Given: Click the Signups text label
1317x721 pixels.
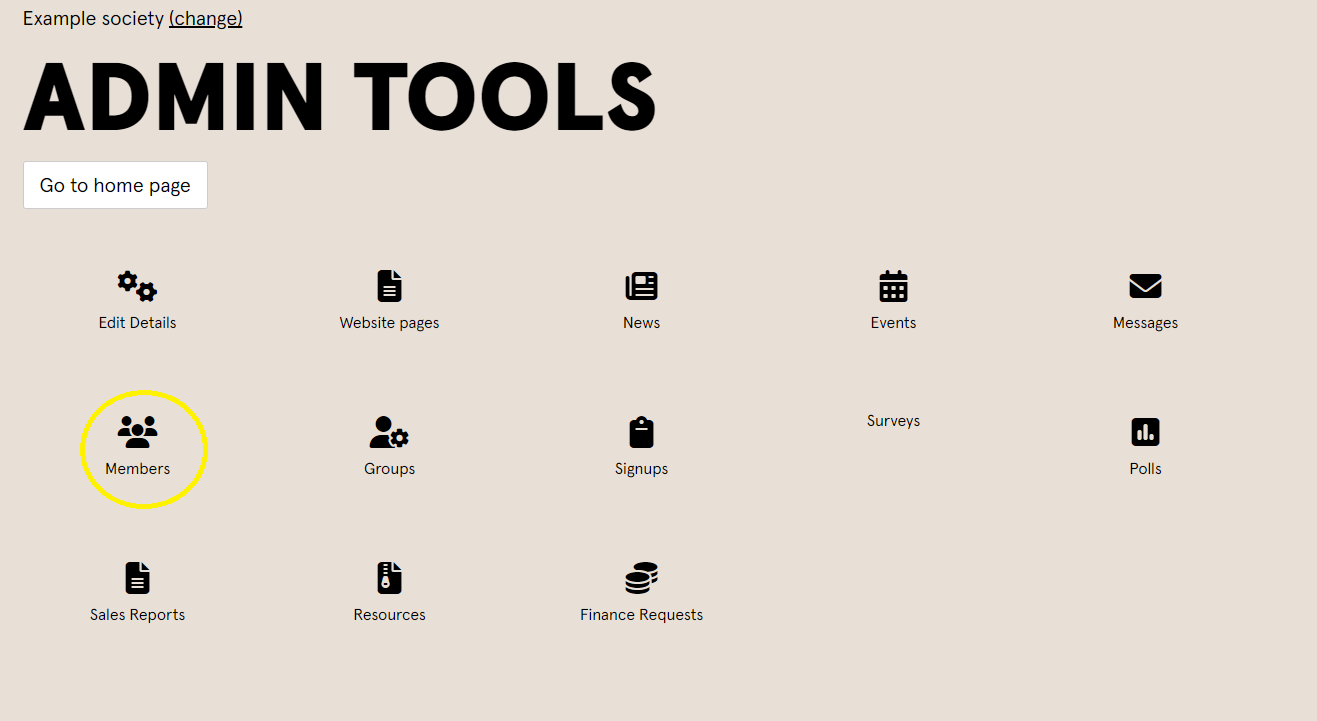Looking at the screenshot, I should [x=641, y=469].
